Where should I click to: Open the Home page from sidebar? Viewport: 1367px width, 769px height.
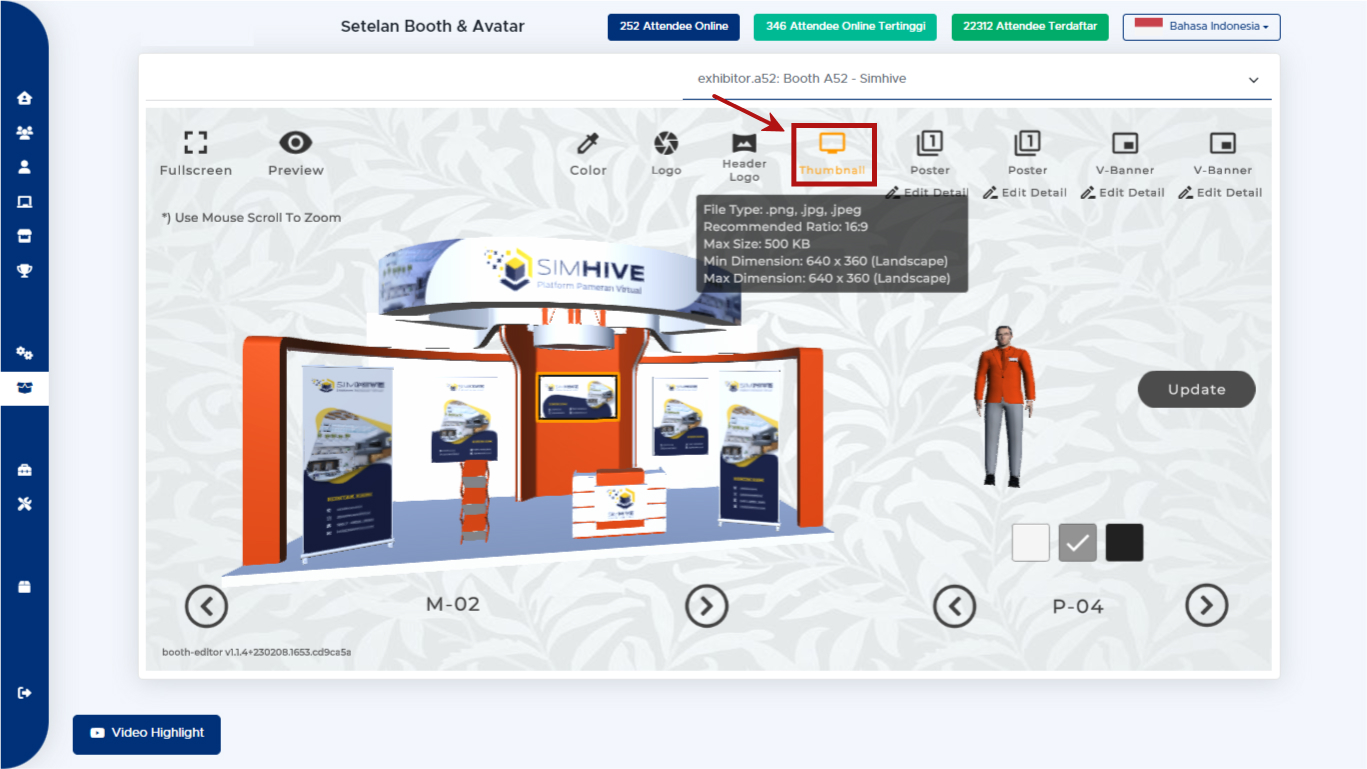coord(24,98)
